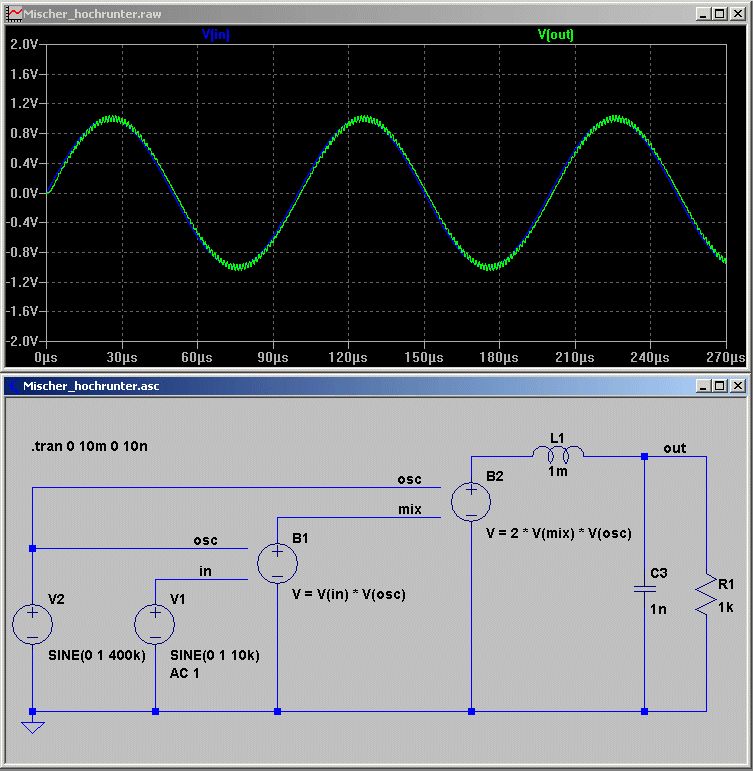This screenshot has height=771, width=753.
Task: Click the -2.0V vertical axis label
Action: pos(22,341)
